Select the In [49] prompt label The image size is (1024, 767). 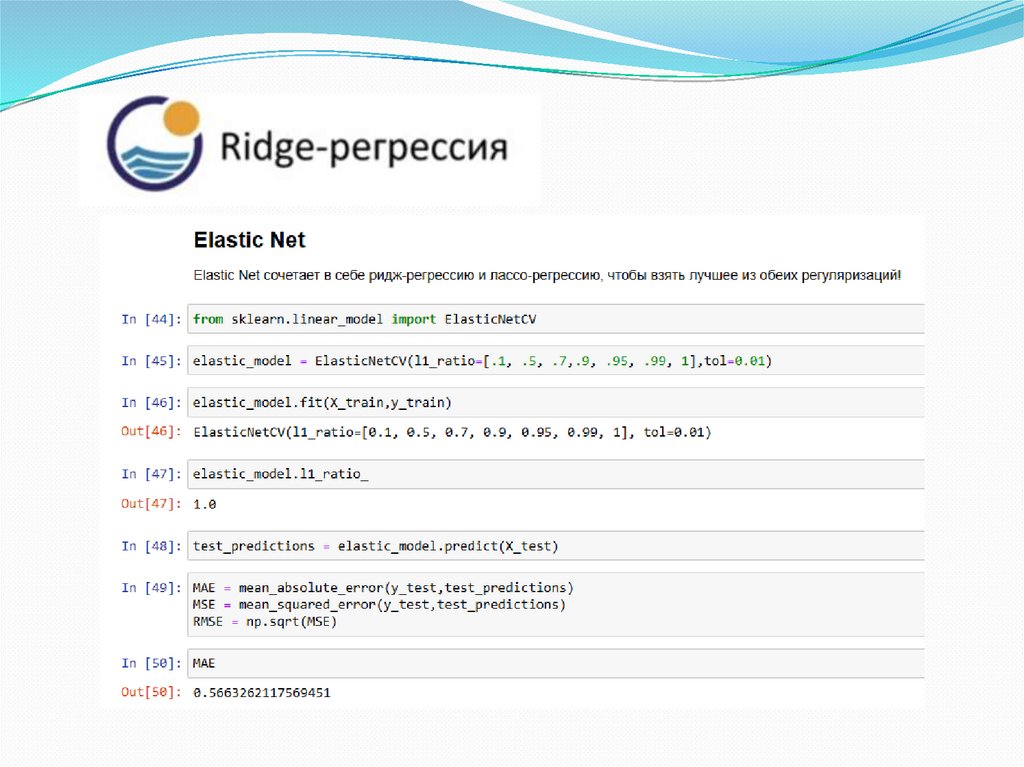pyautogui.click(x=151, y=588)
